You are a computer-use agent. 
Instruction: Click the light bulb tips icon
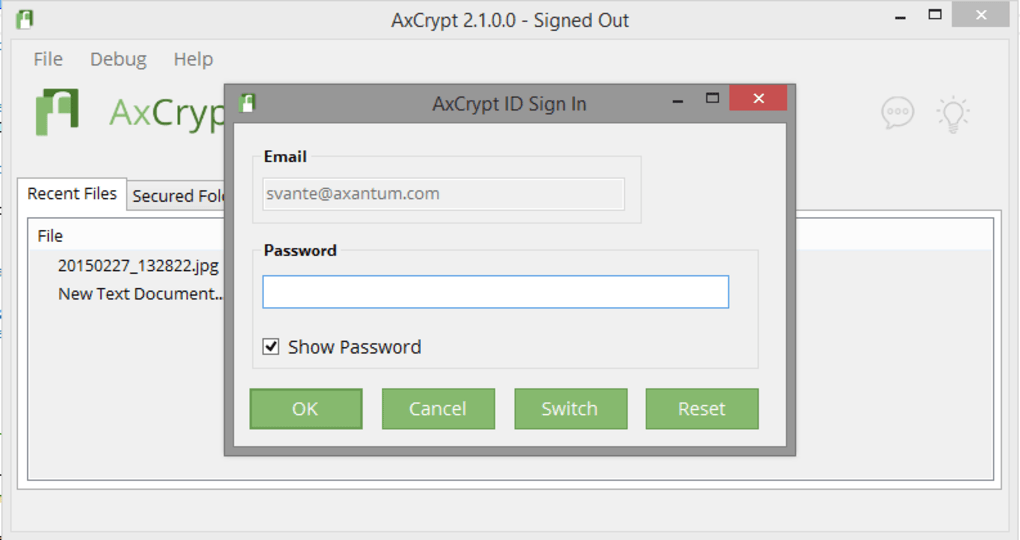[953, 114]
